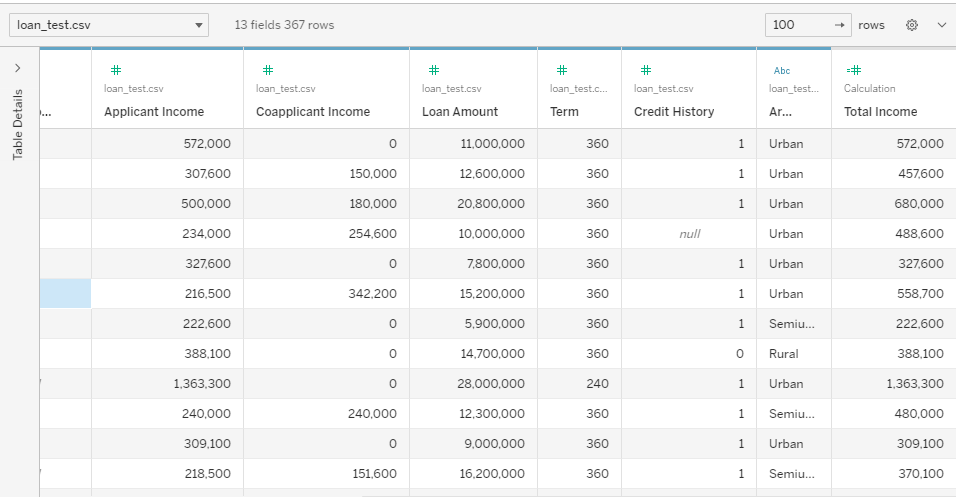Click the Rural area cell
956x497 pixels.
794,354
